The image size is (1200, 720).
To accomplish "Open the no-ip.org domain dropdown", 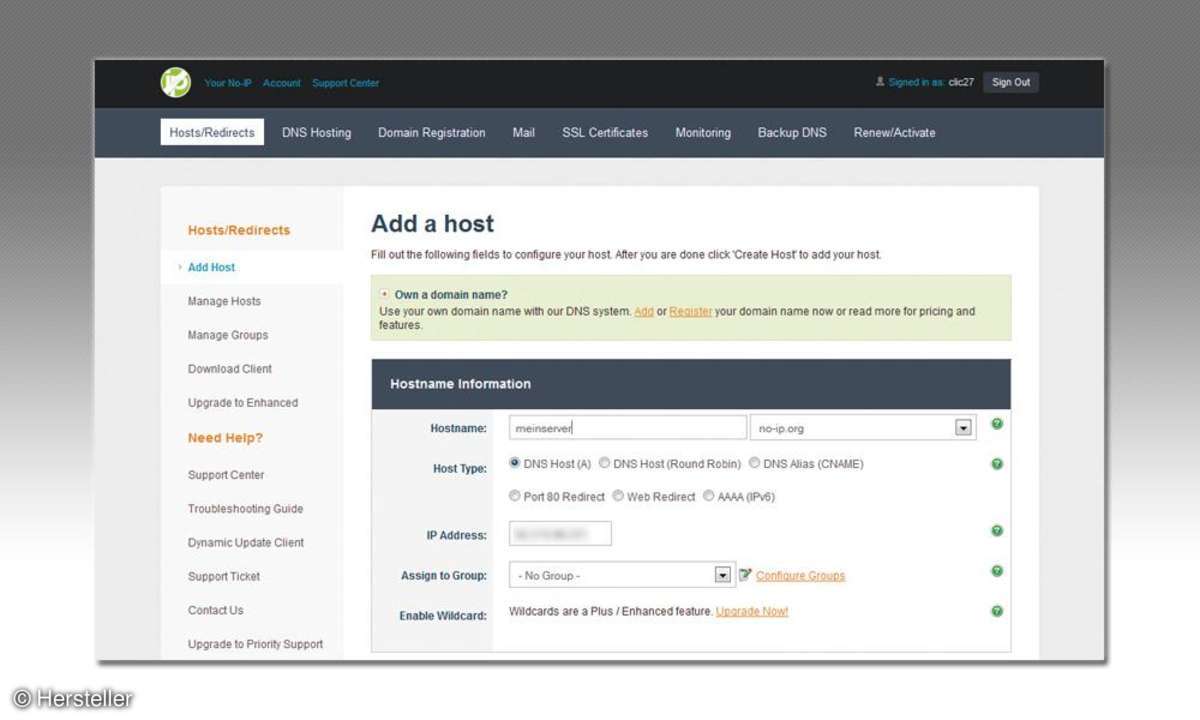I will 863,428.
